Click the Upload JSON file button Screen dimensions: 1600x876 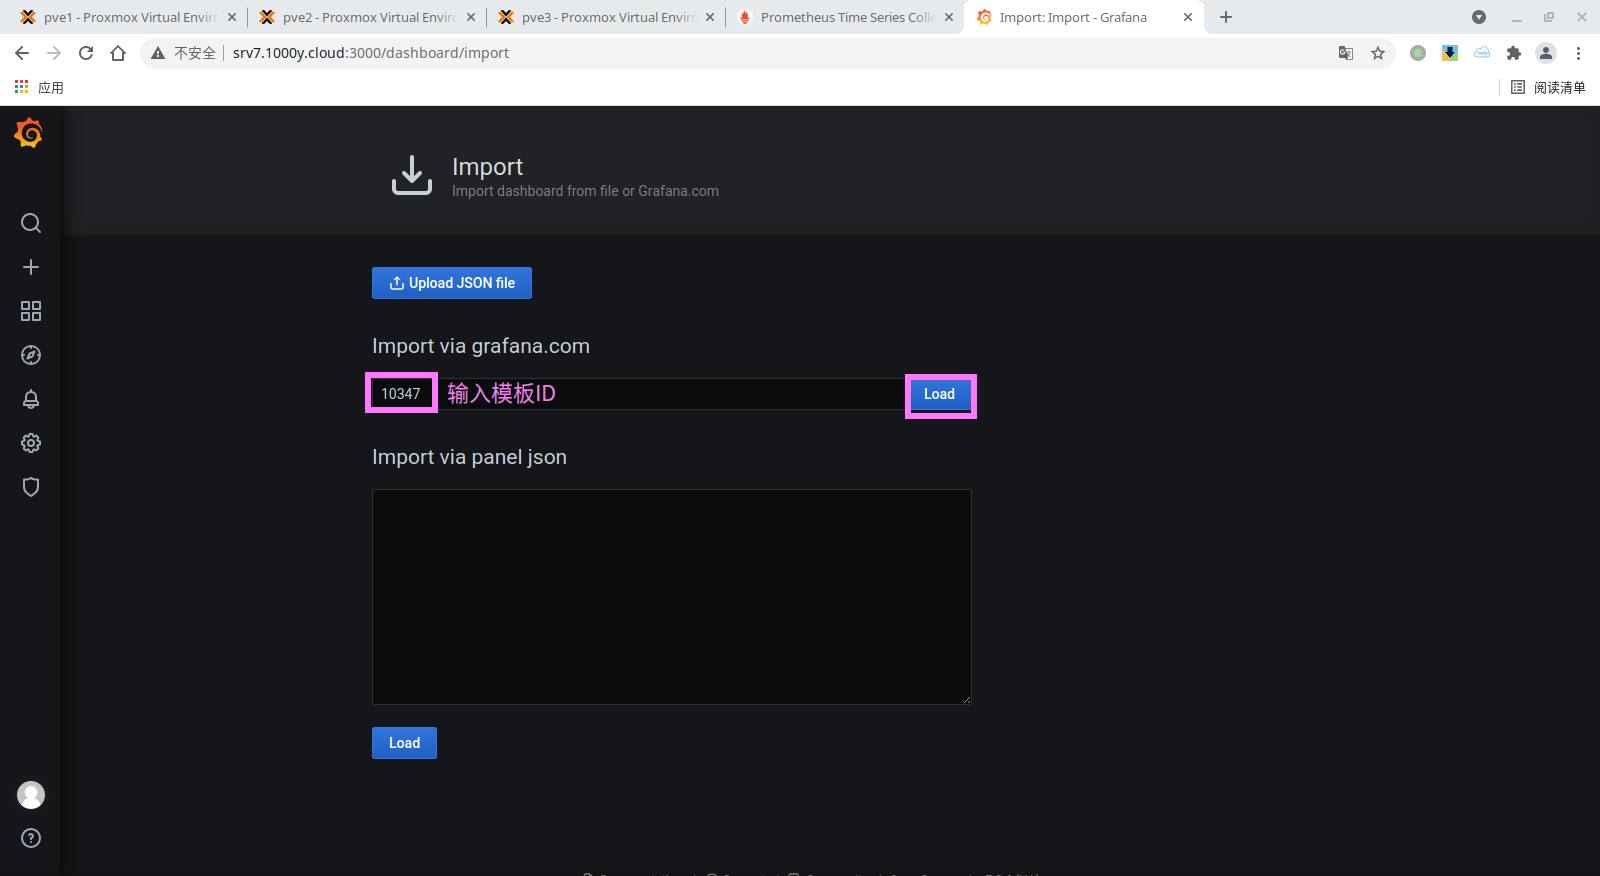(452, 283)
